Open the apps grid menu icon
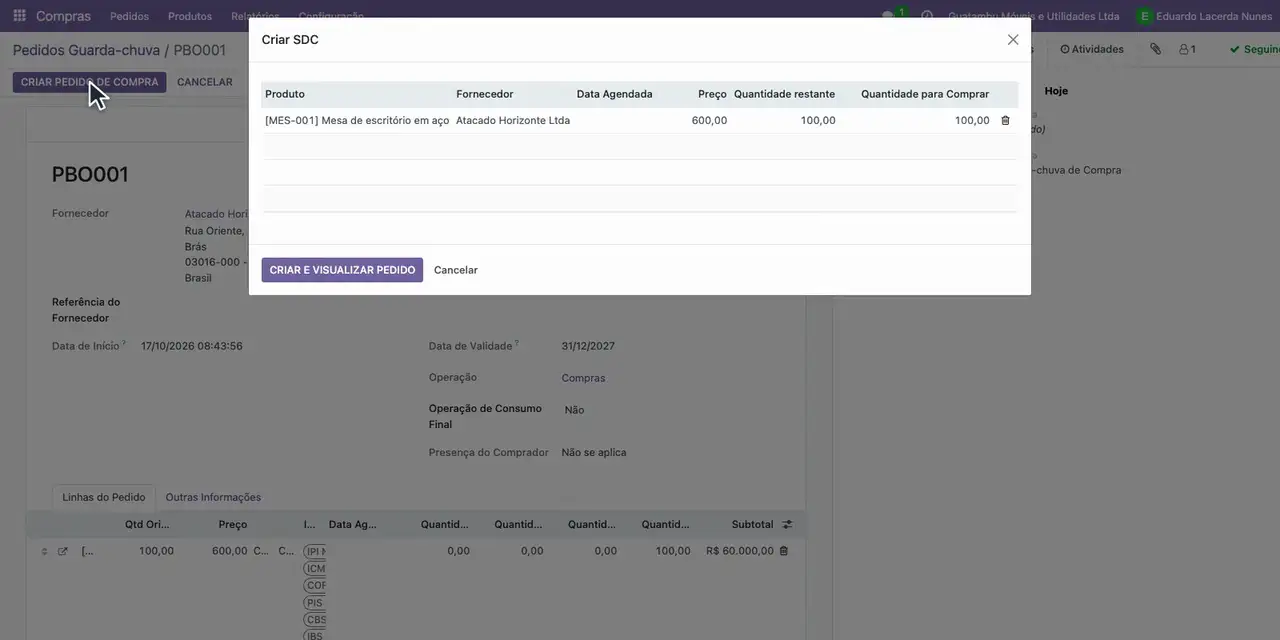The width and height of the screenshot is (1280, 640). tap(19, 16)
